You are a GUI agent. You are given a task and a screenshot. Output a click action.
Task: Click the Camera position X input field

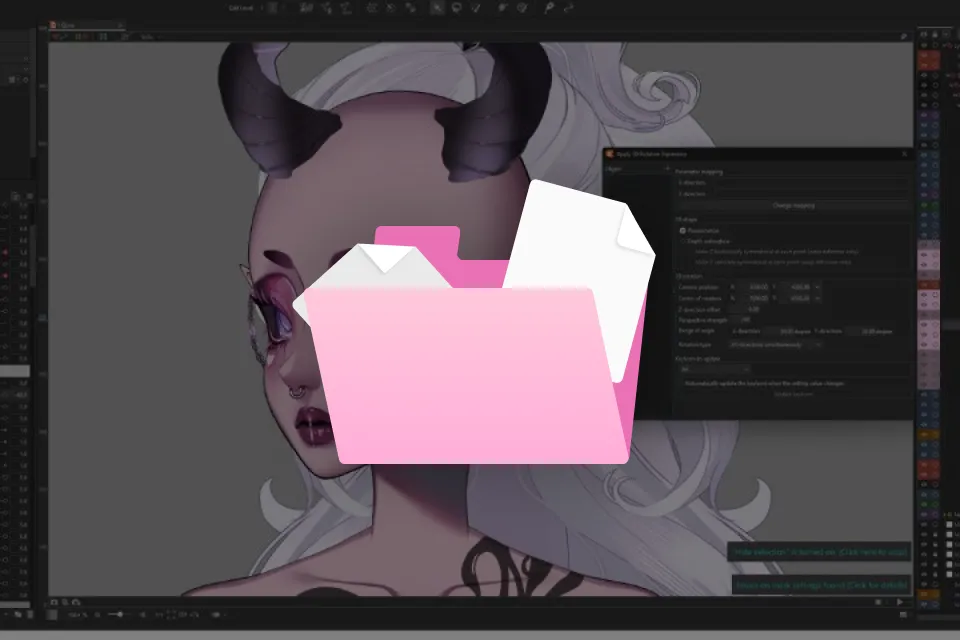753,287
